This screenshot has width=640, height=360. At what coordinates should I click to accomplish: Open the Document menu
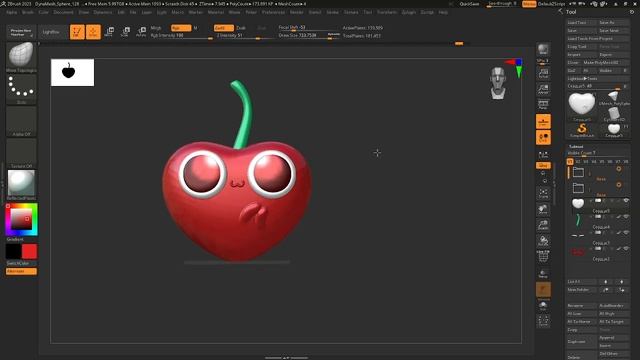(63, 12)
